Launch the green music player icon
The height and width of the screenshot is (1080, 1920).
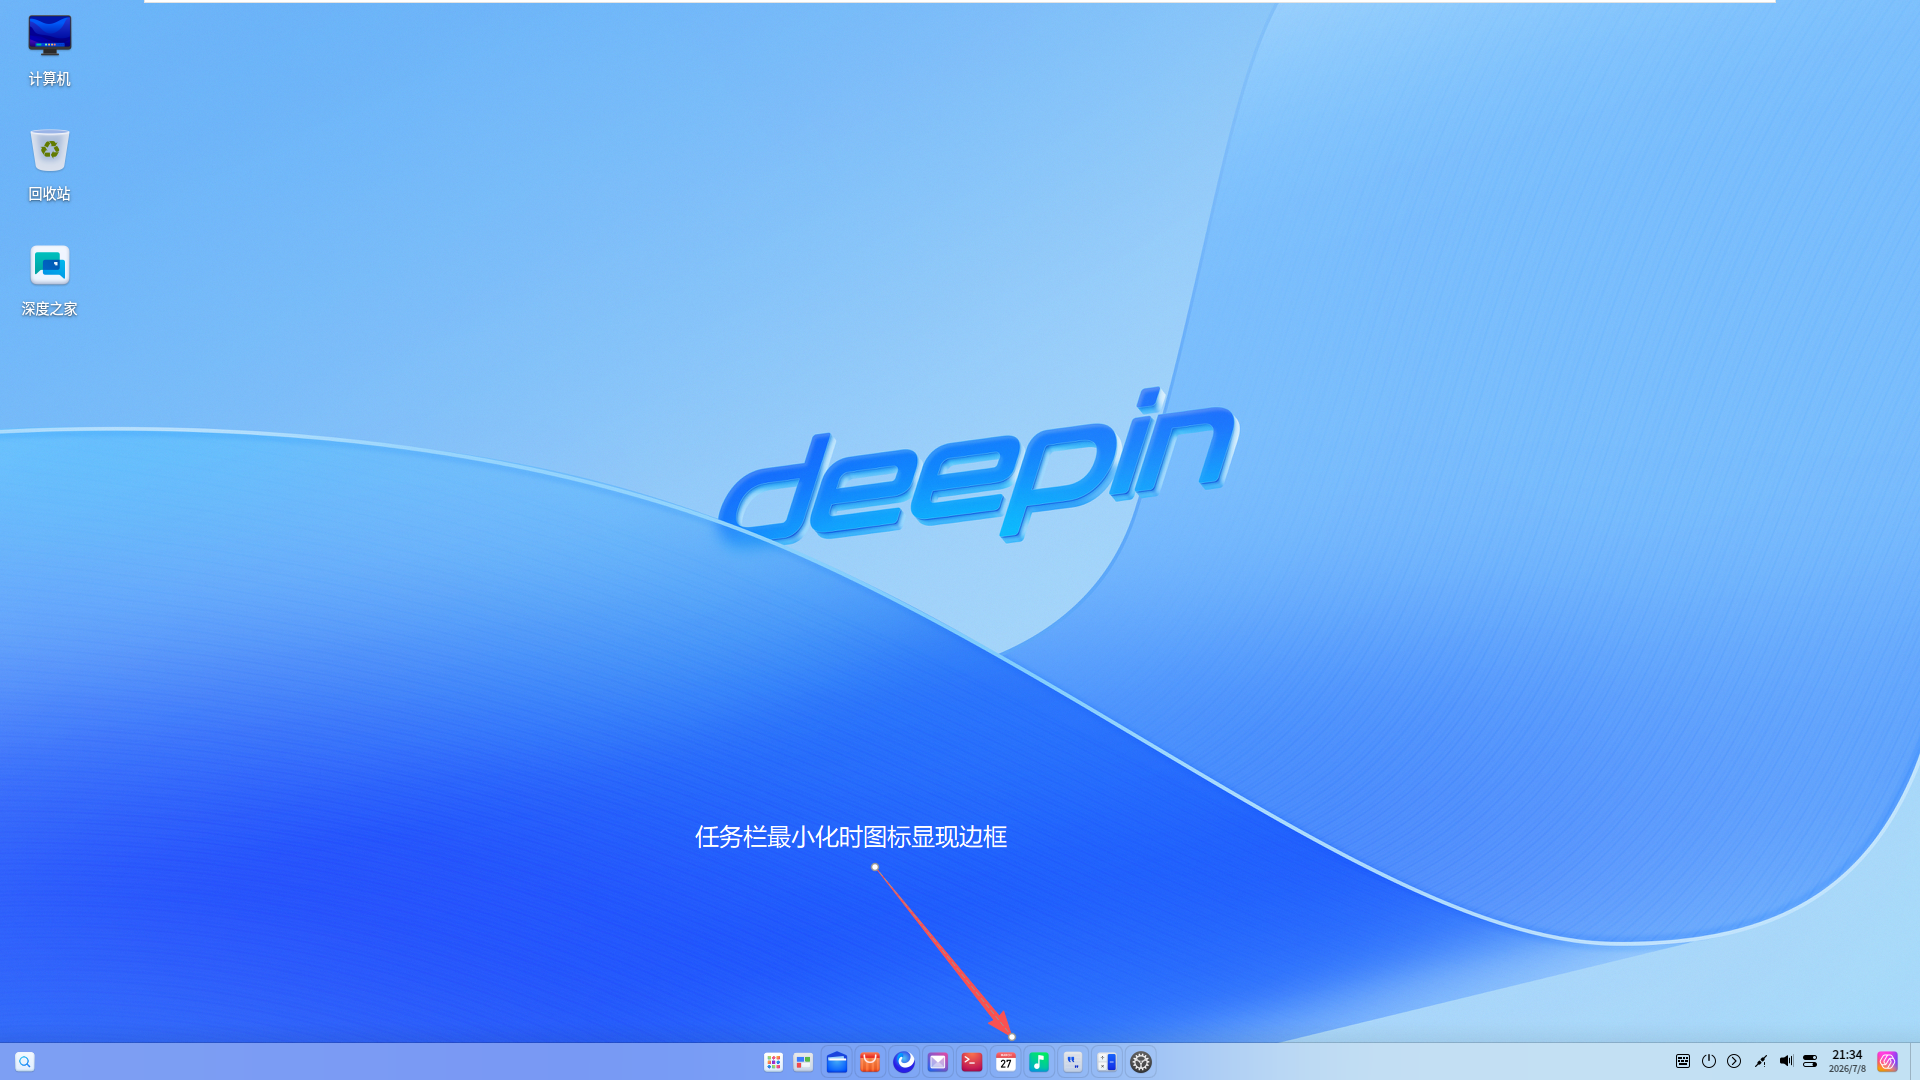click(1039, 1062)
